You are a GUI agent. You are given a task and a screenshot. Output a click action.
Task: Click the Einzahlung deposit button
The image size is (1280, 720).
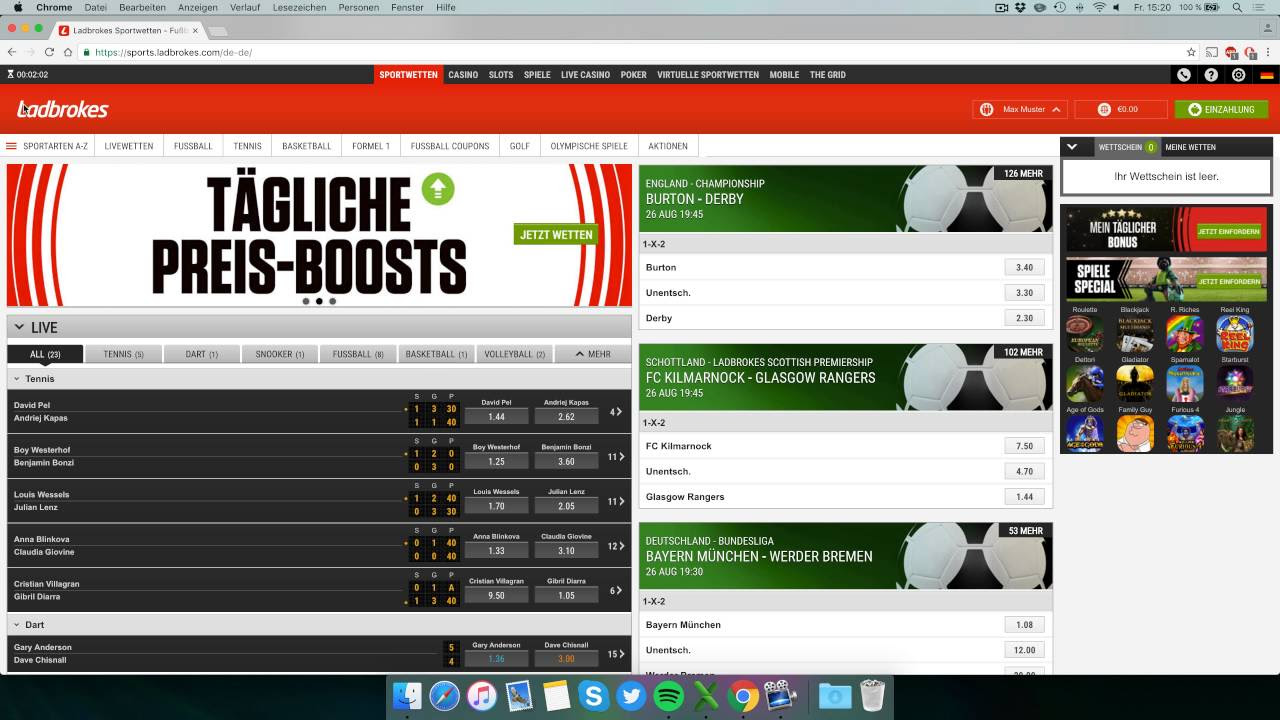coord(1221,109)
